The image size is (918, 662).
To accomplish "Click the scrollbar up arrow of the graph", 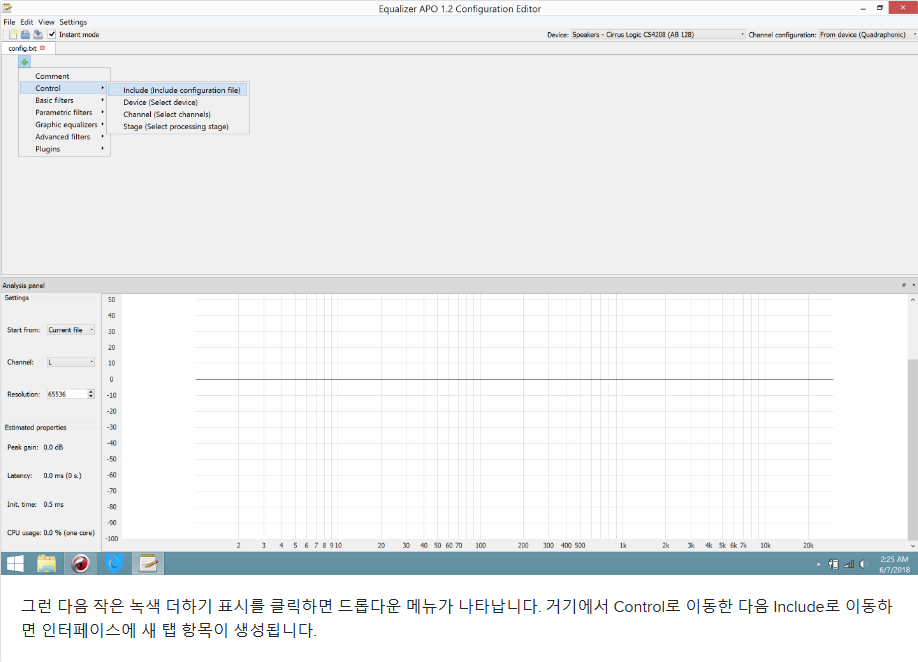I will click(913, 299).
